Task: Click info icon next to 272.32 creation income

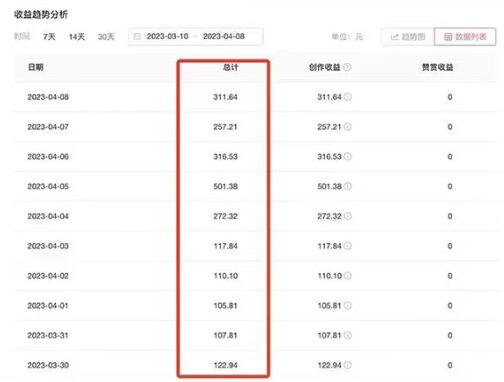Action: pyautogui.click(x=348, y=216)
